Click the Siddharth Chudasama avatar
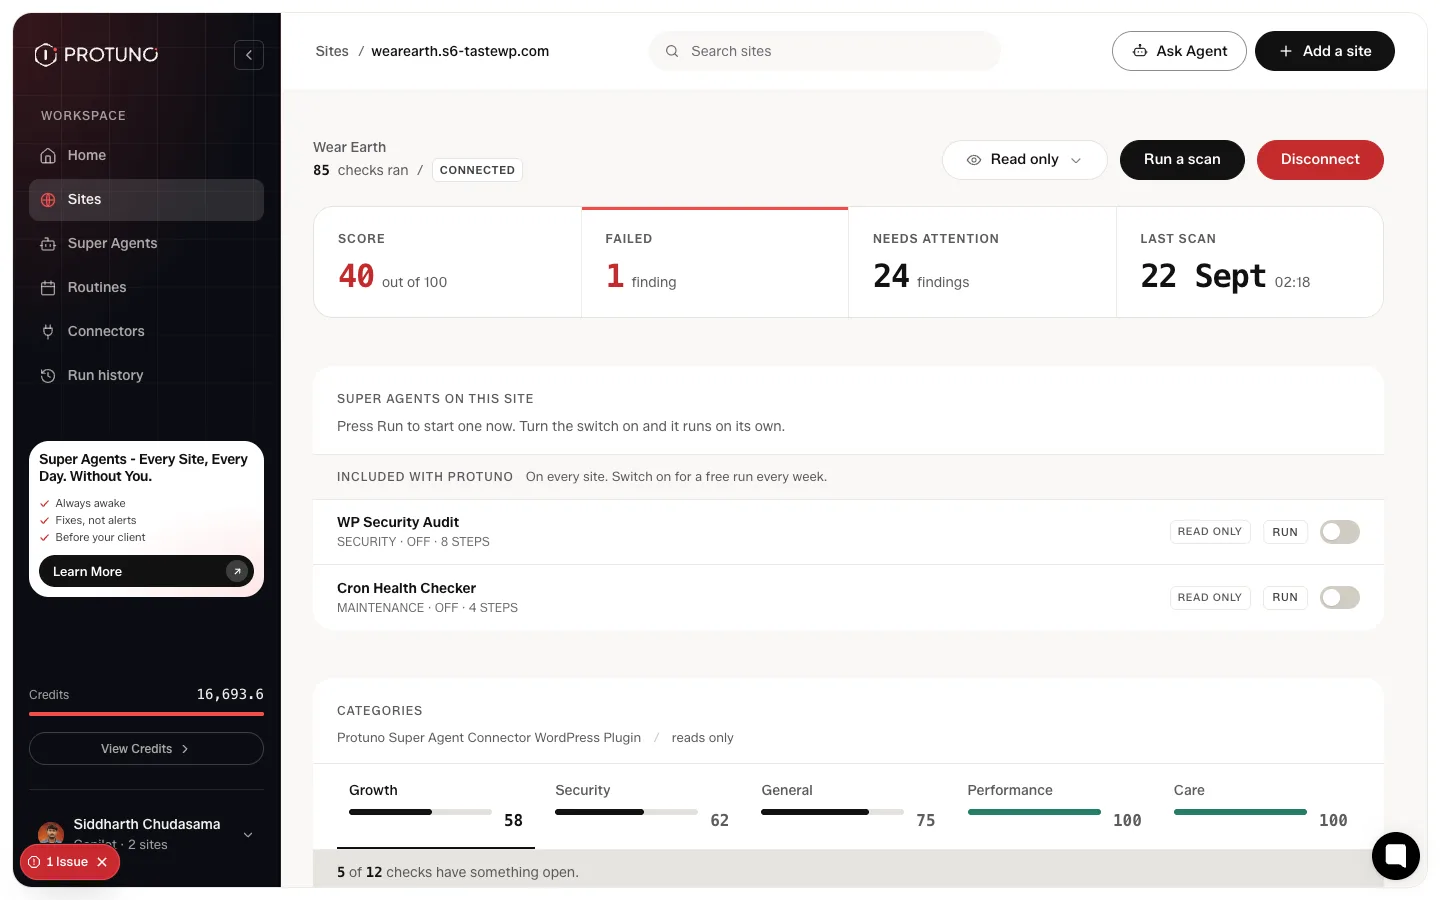The width and height of the screenshot is (1440, 900). (51, 833)
